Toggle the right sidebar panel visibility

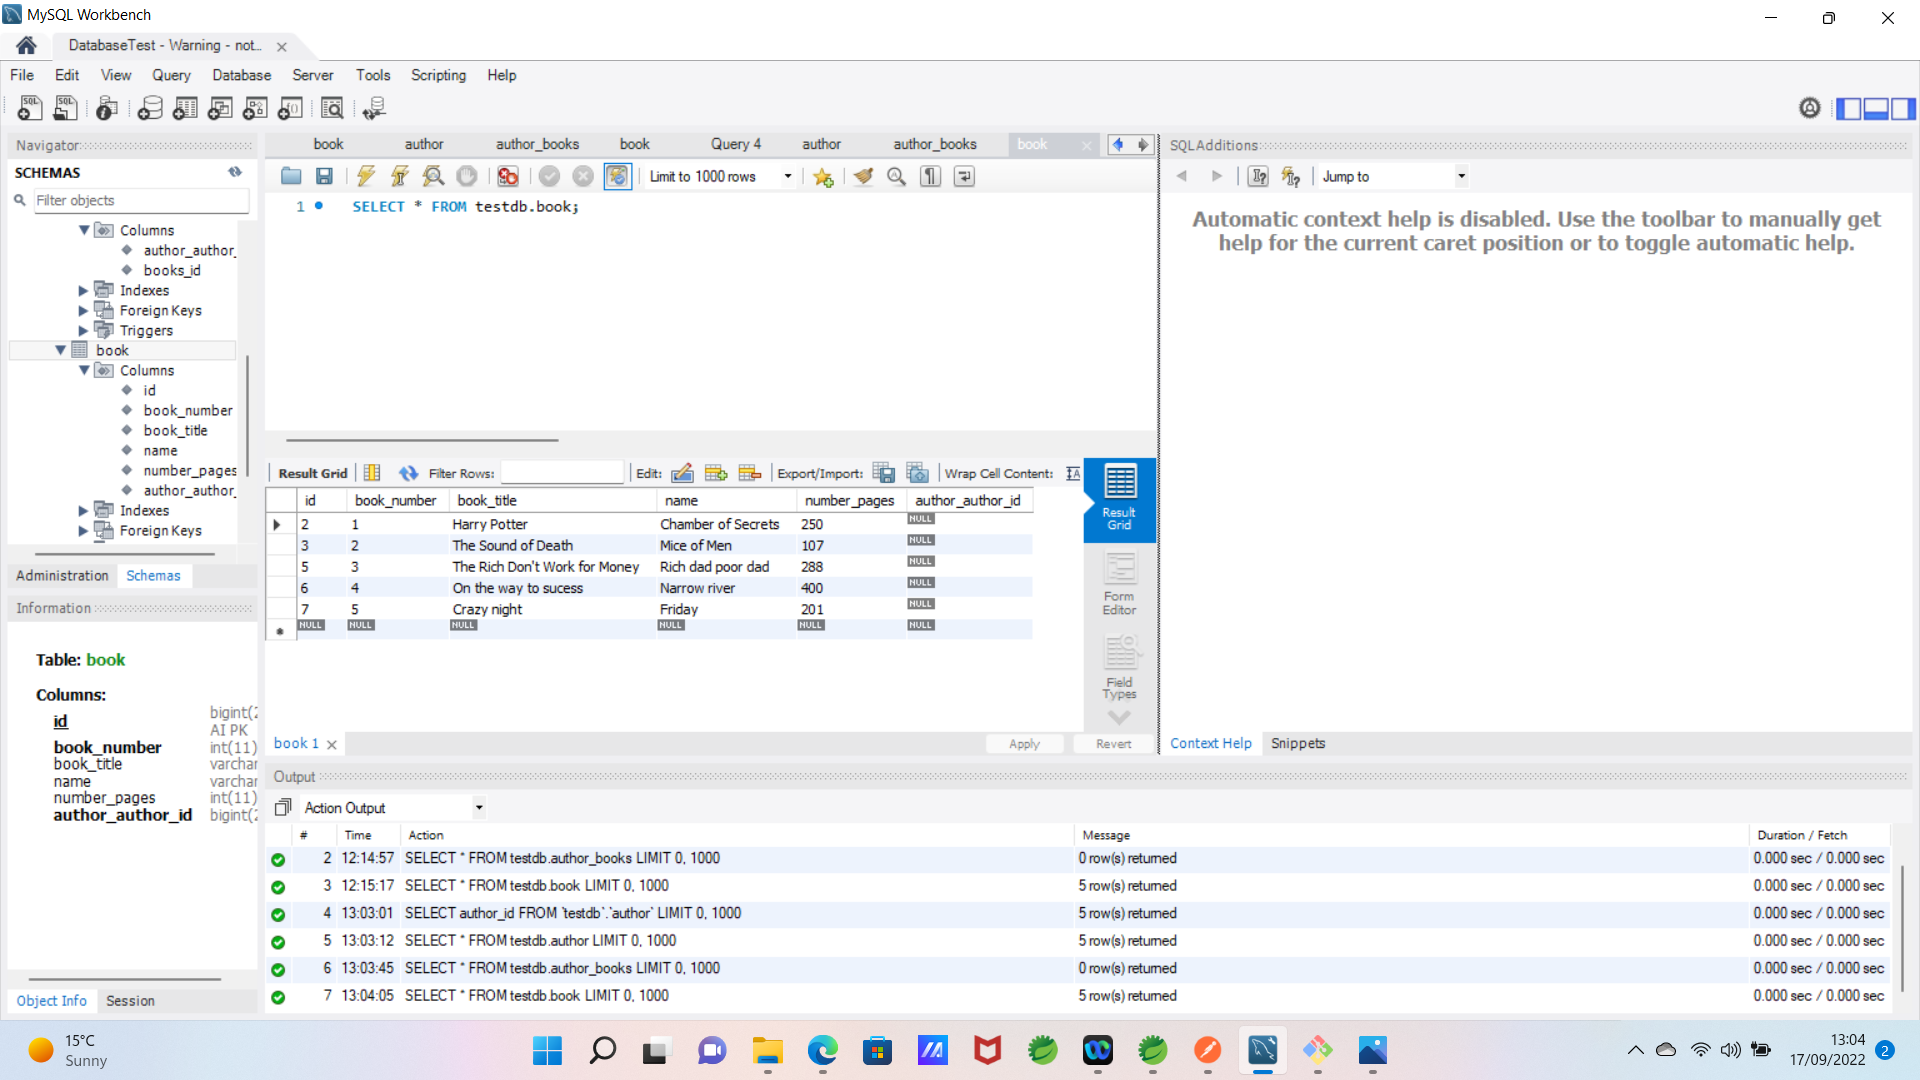1903,108
